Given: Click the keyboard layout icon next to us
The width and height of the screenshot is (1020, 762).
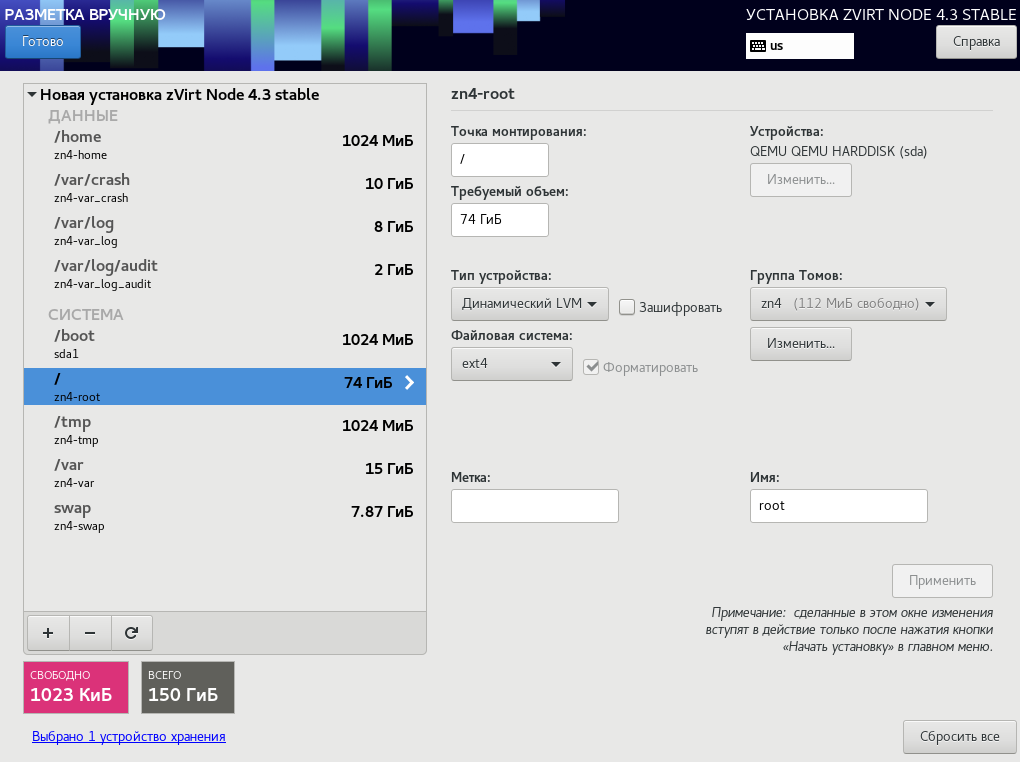Looking at the screenshot, I should coord(758,46).
